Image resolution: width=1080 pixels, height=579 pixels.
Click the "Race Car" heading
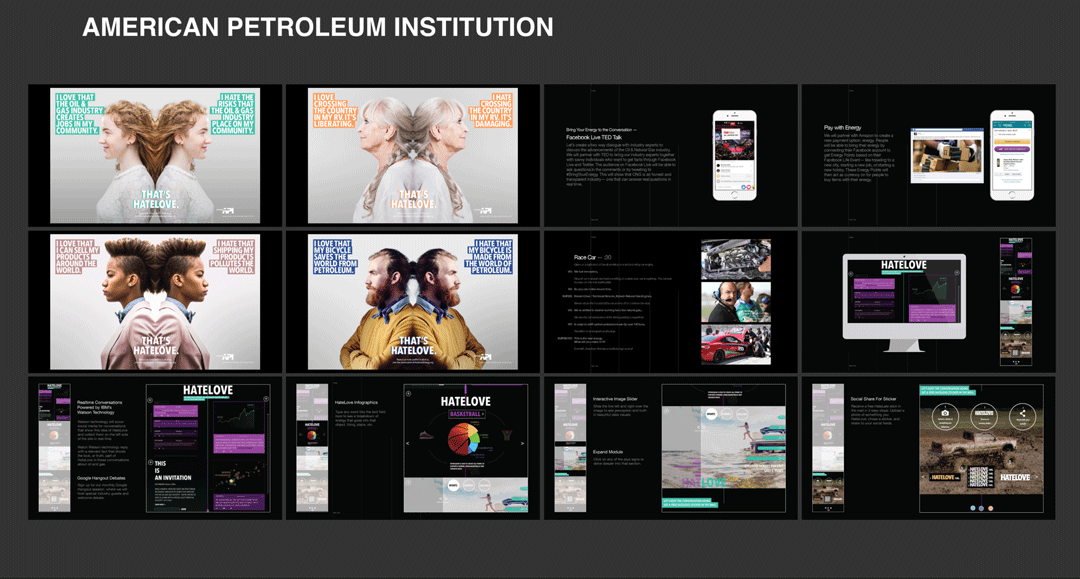pos(585,257)
